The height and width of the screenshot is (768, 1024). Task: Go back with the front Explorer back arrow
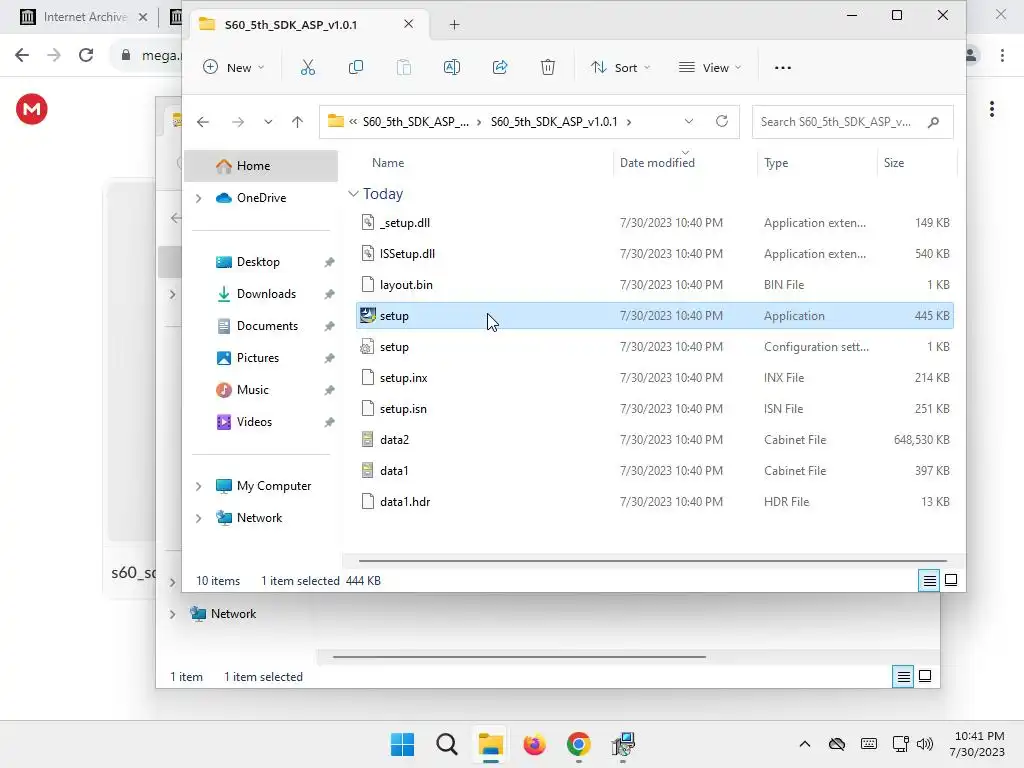(x=203, y=122)
